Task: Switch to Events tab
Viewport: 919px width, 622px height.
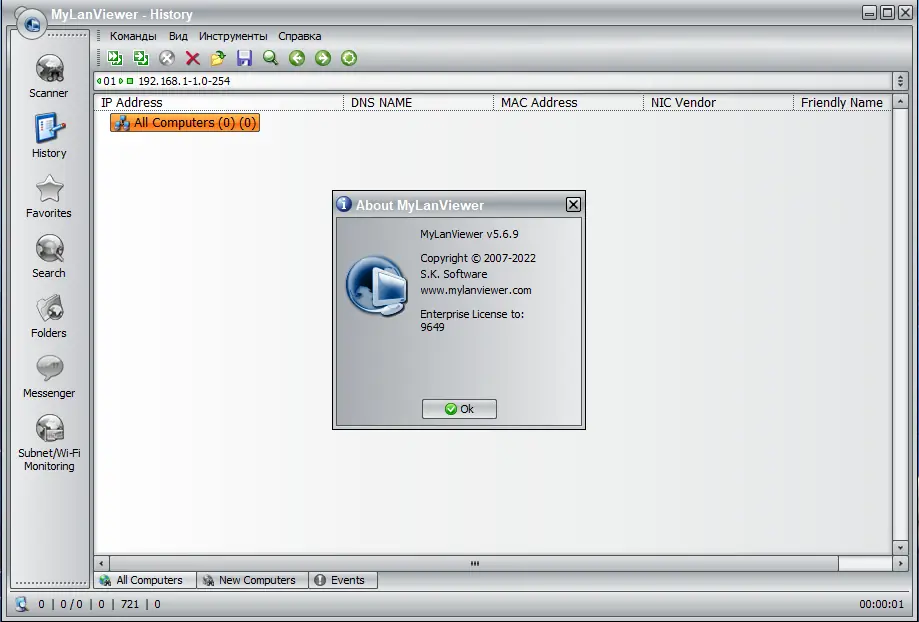Action: click(x=343, y=580)
